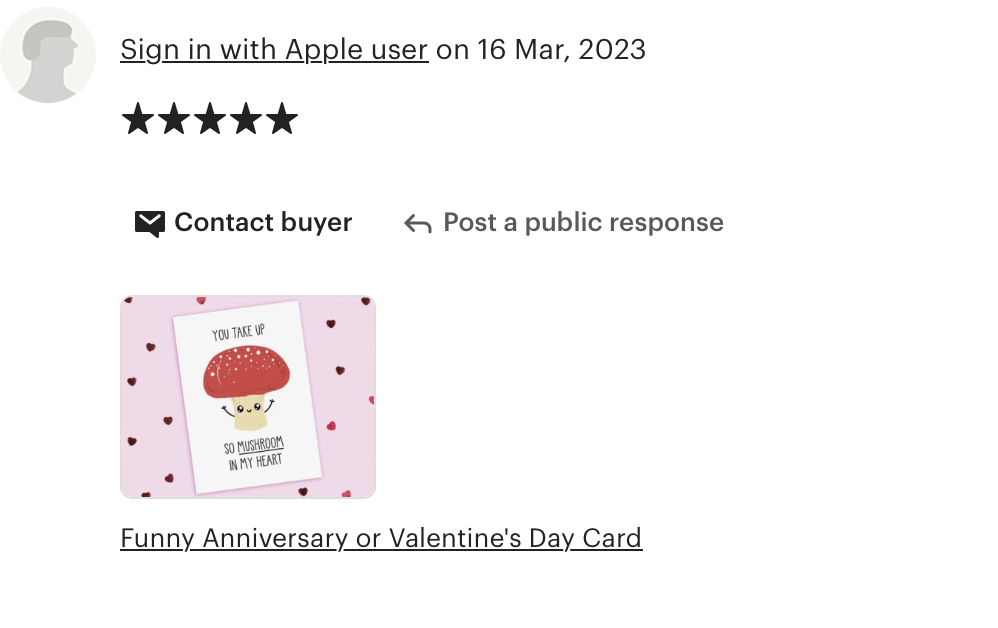998x628 pixels.
Task: Click the fourth star in the rating
Action: click(x=246, y=119)
